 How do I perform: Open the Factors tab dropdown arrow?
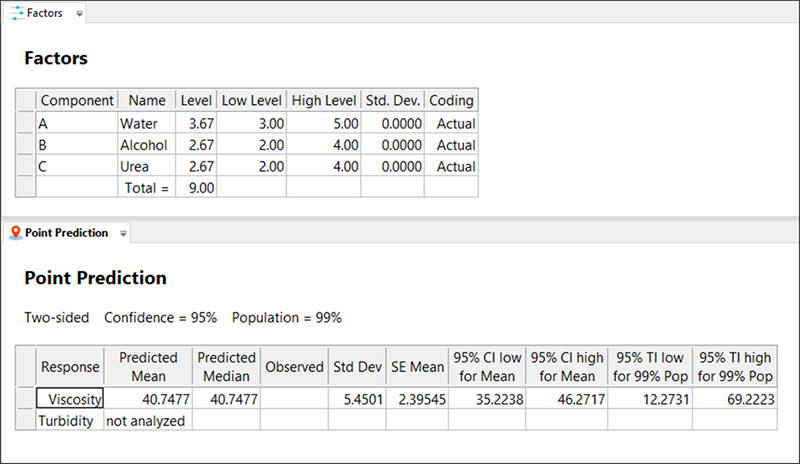tap(80, 13)
